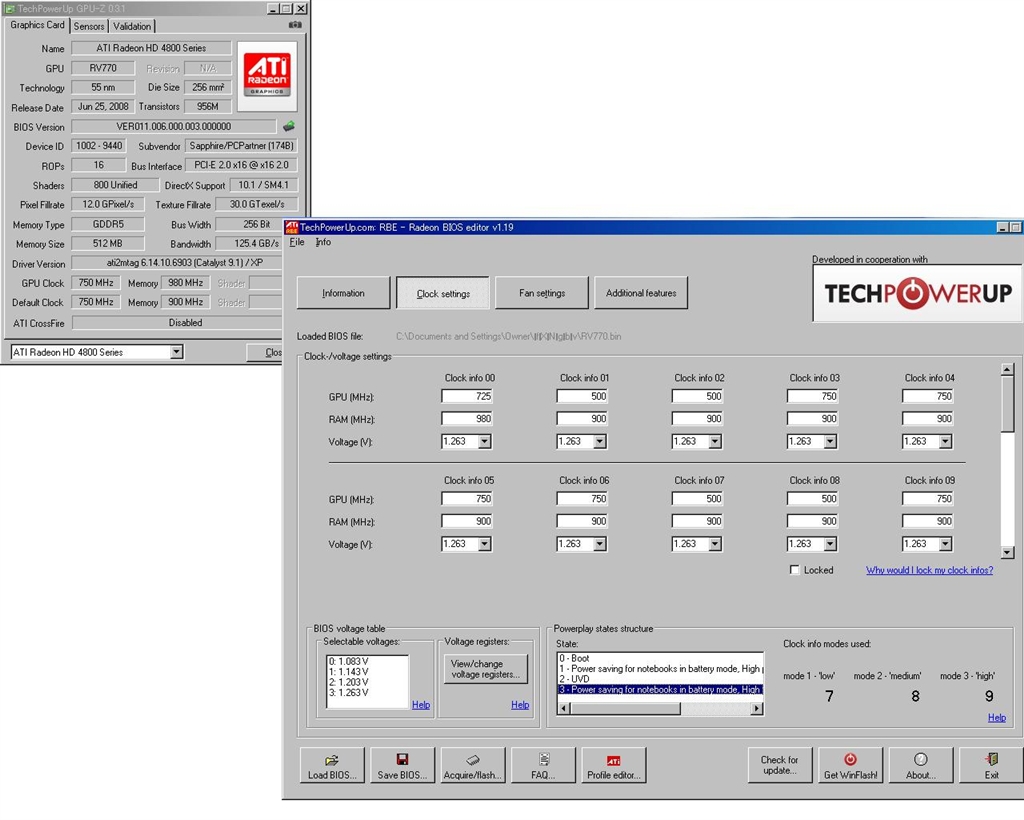Expand Clock info 03 voltage dropdown
1024x820 pixels.
pos(830,442)
